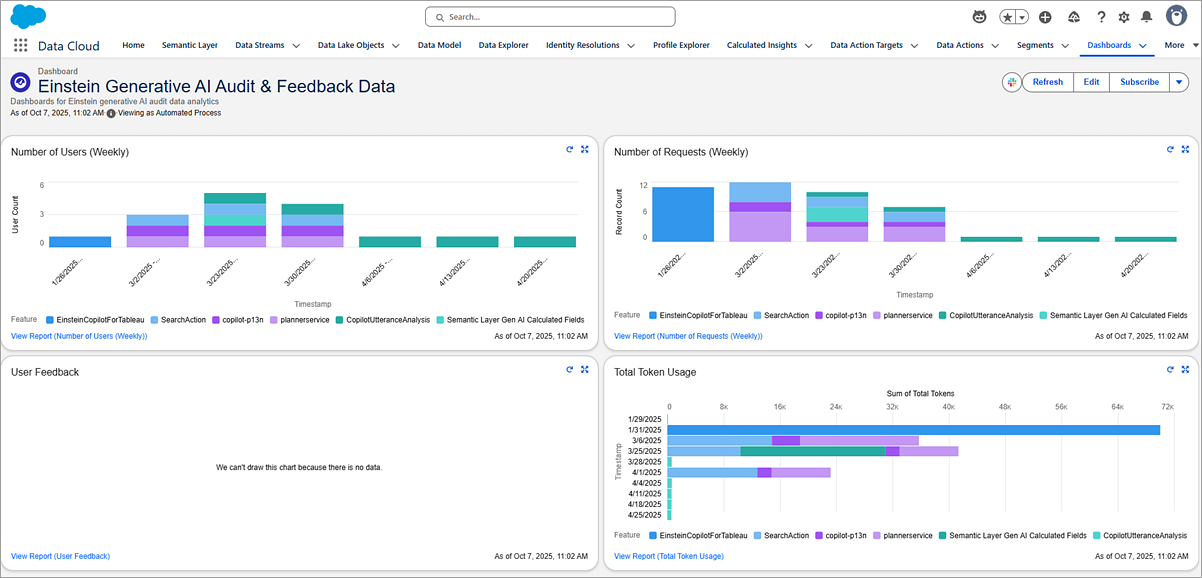Open the Einstein assistant icon
Viewport: 1202px width, 578px height.
978,15
